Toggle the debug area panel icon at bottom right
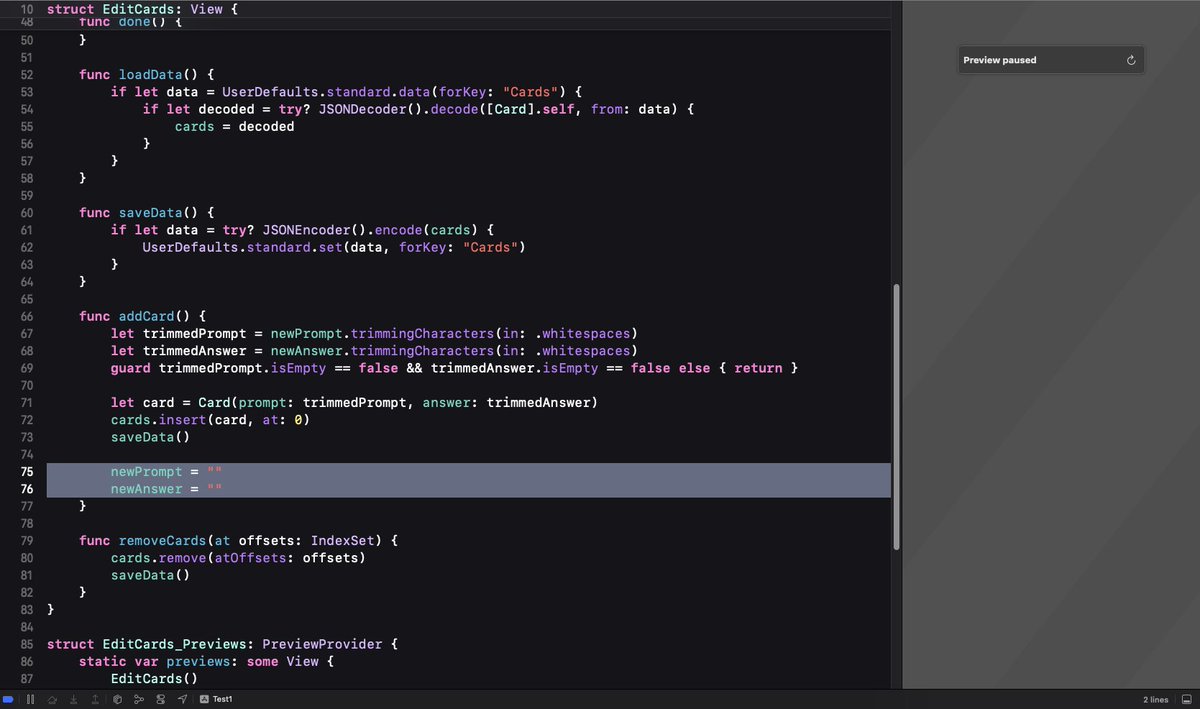Viewport: 1200px width, 709px height. click(1187, 699)
